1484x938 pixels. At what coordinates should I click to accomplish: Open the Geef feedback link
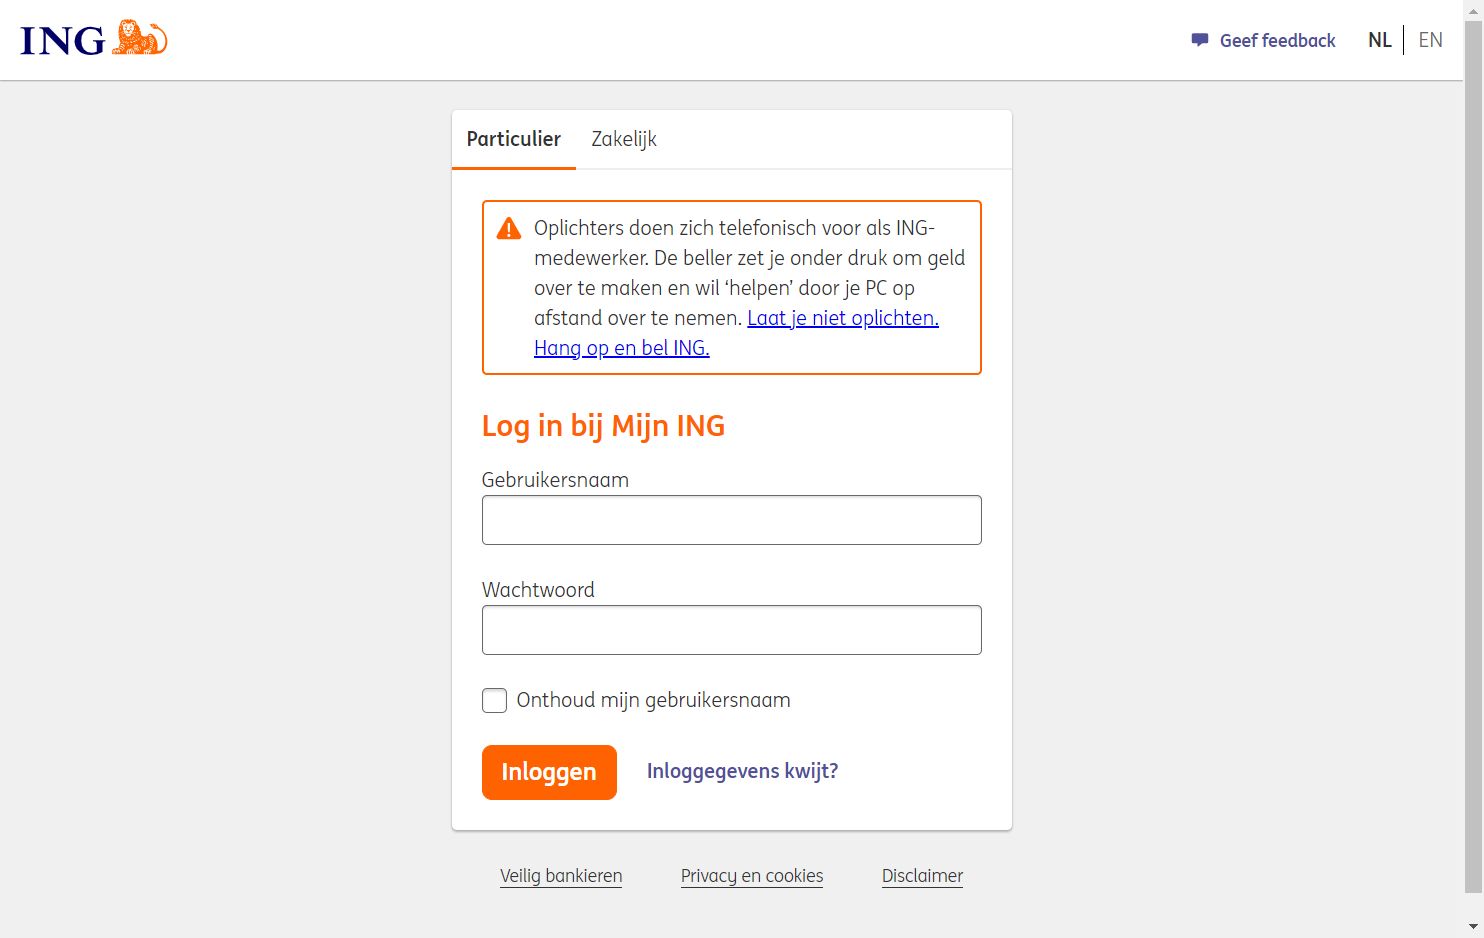[x=1277, y=40]
